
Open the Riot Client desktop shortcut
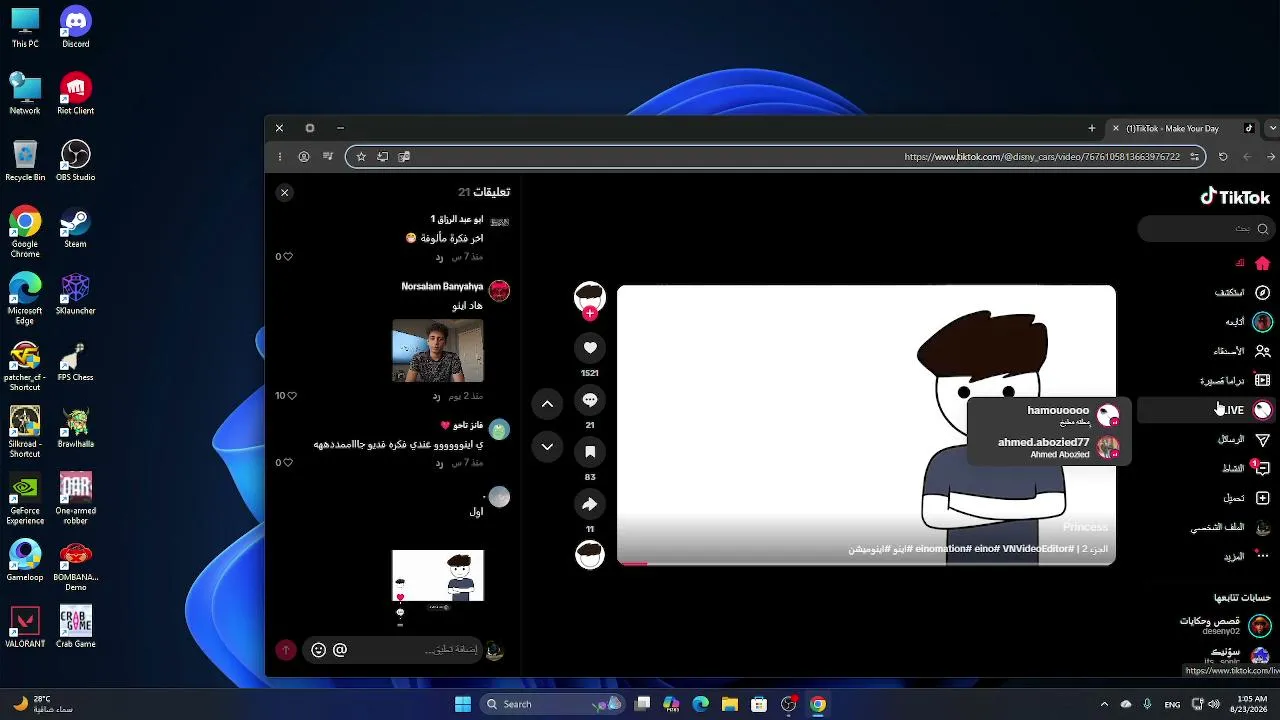coord(76,94)
